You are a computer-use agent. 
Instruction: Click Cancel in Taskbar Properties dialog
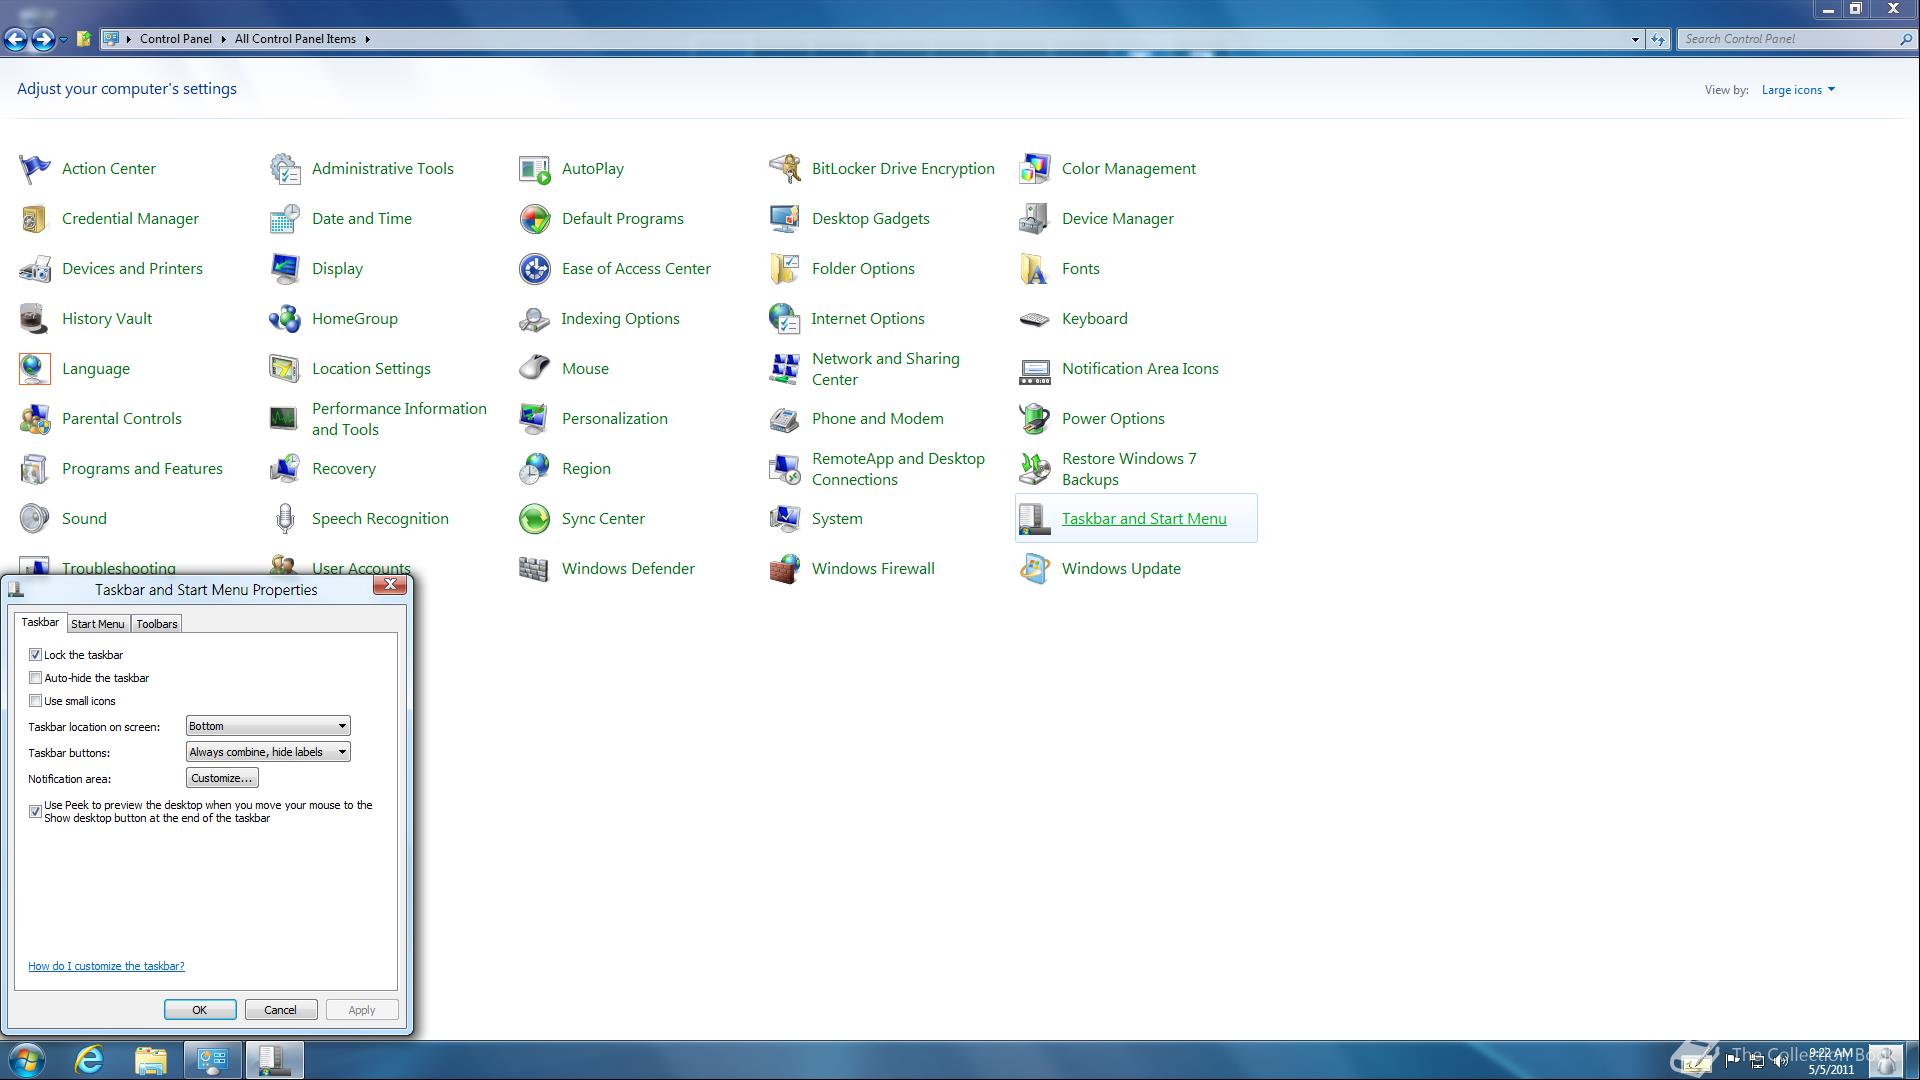[x=281, y=1010]
